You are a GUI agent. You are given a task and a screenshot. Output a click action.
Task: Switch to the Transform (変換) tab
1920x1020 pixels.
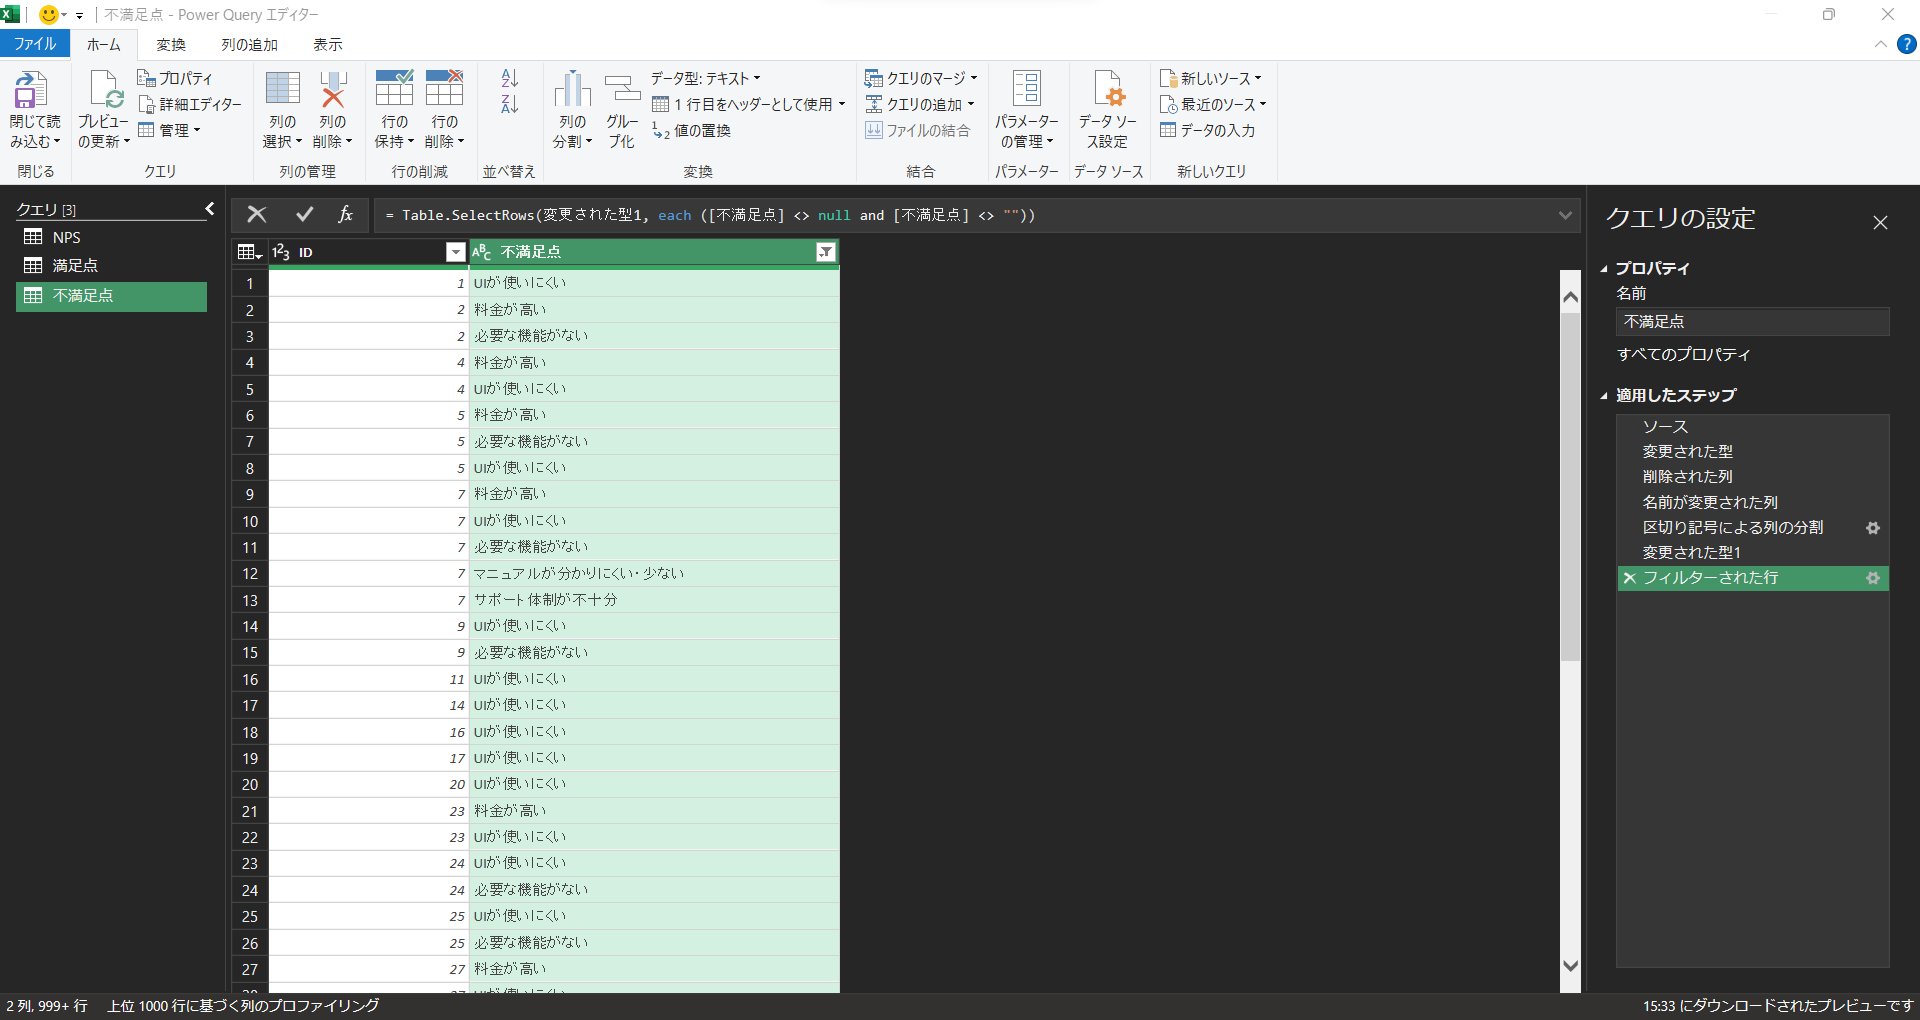pos(171,44)
